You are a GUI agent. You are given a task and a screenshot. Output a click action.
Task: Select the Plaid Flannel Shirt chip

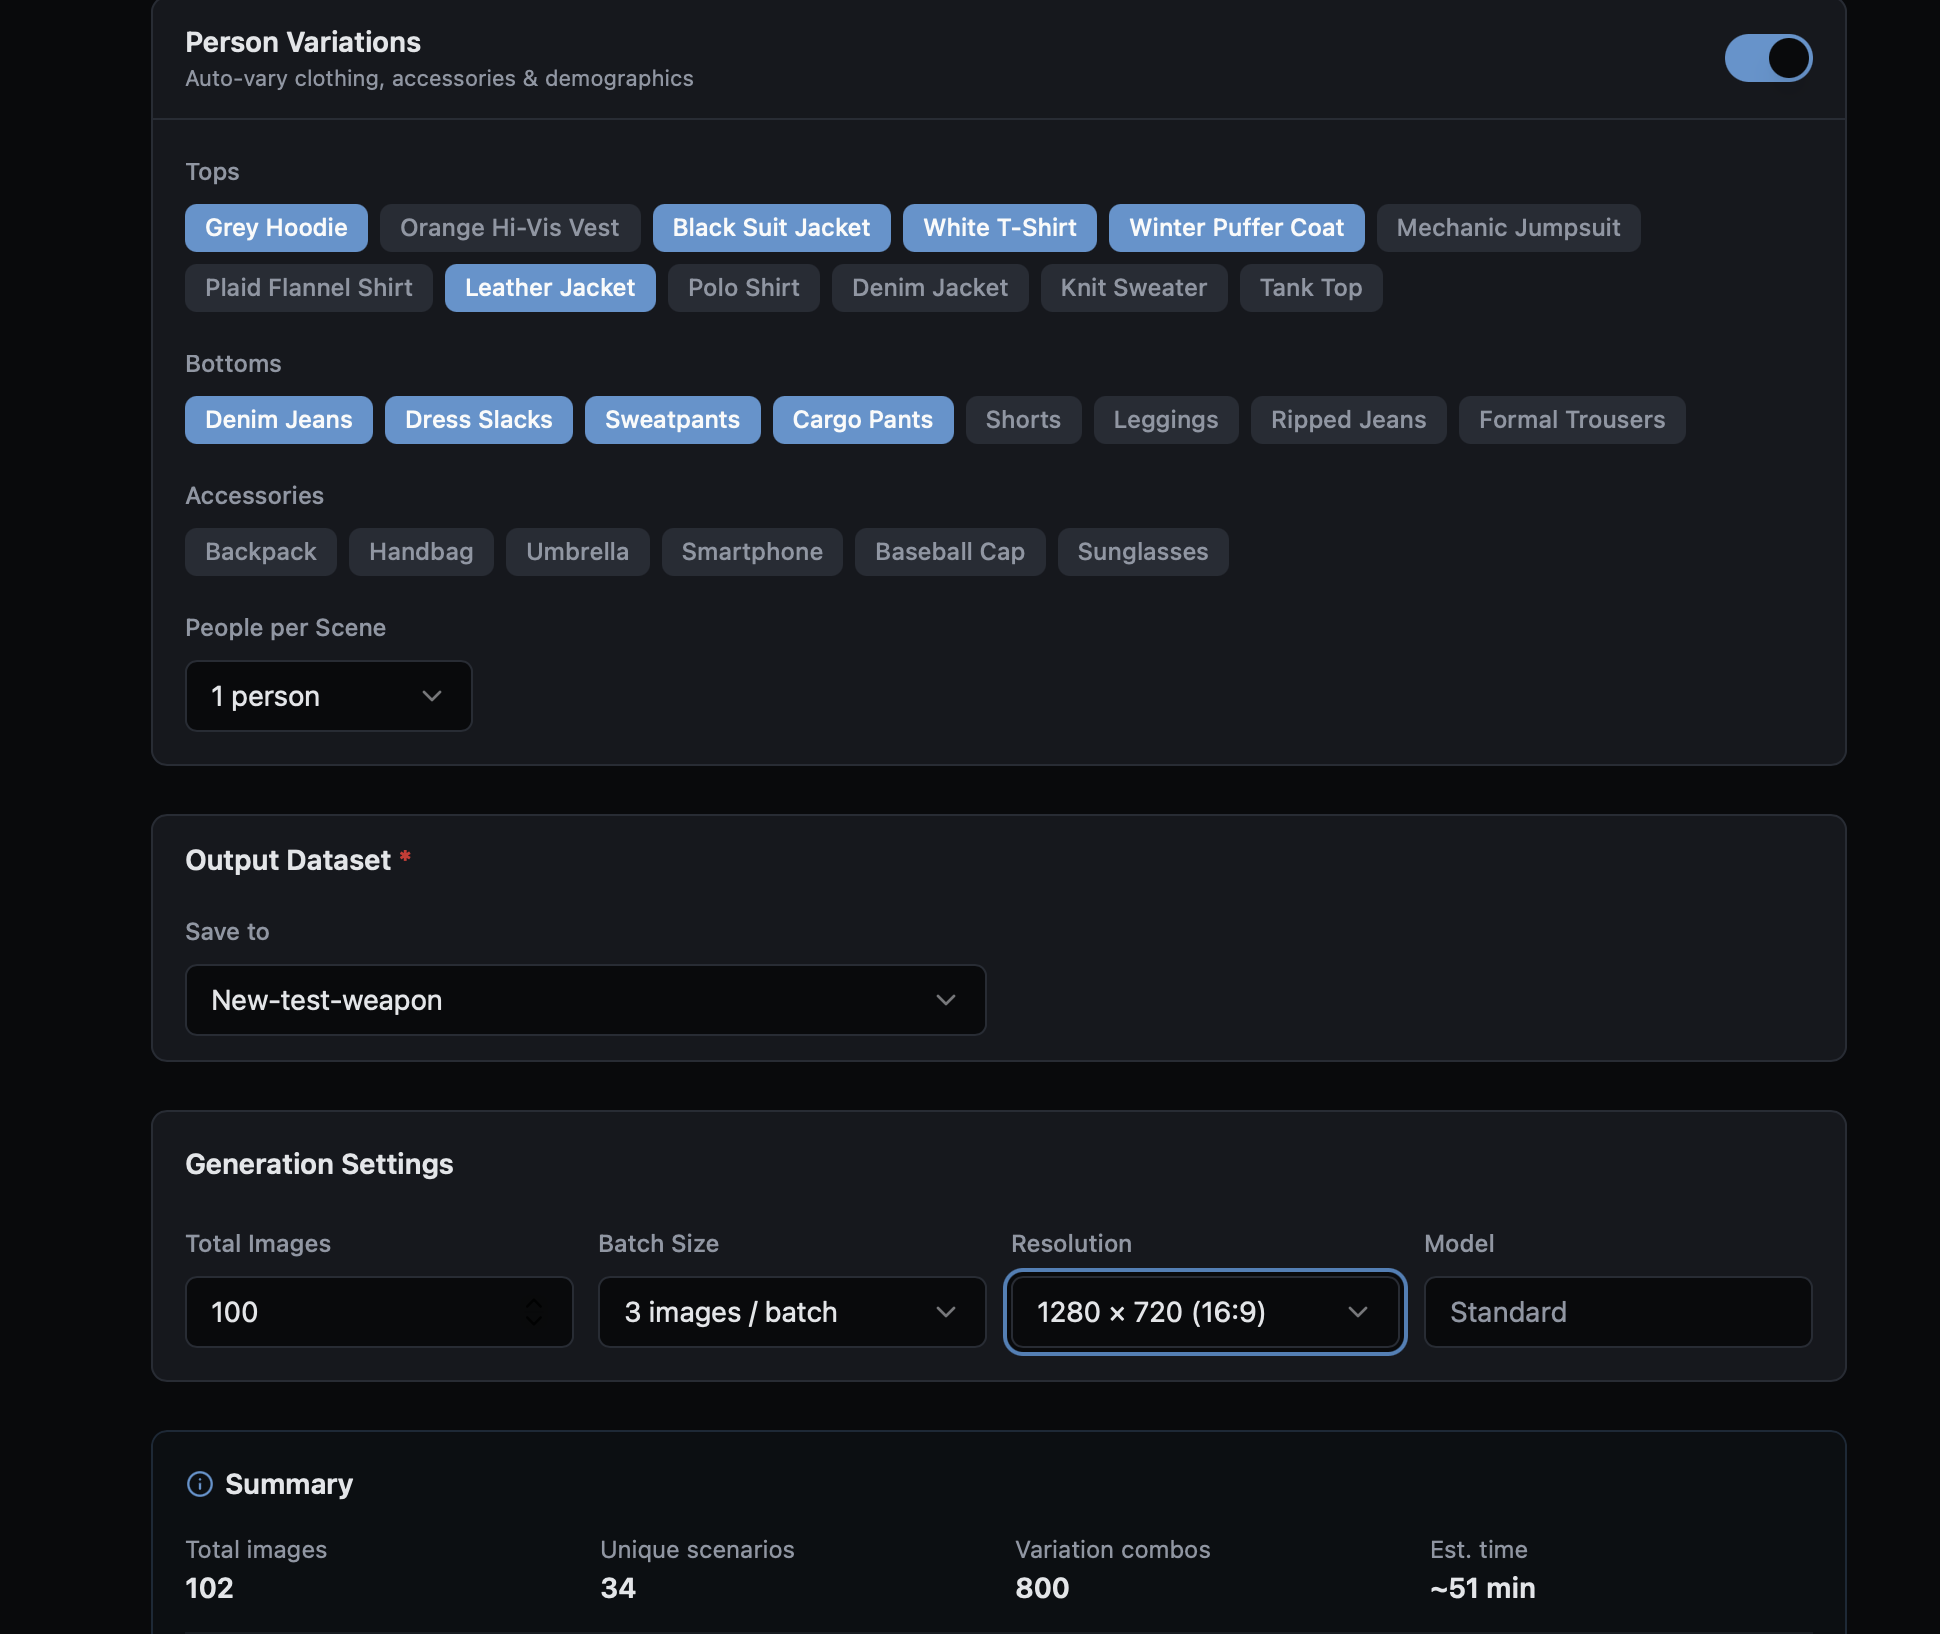[x=309, y=288]
